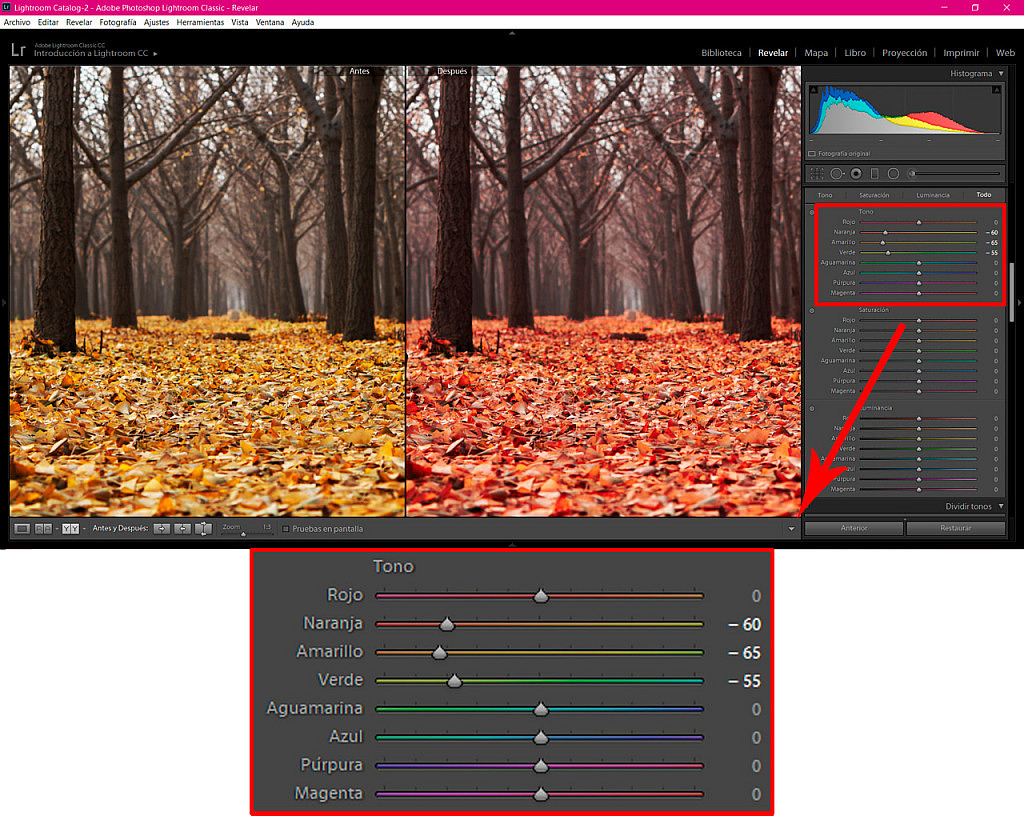The image size is (1024, 816).
Task: Select the Spot Removal tool
Action: pos(837,173)
